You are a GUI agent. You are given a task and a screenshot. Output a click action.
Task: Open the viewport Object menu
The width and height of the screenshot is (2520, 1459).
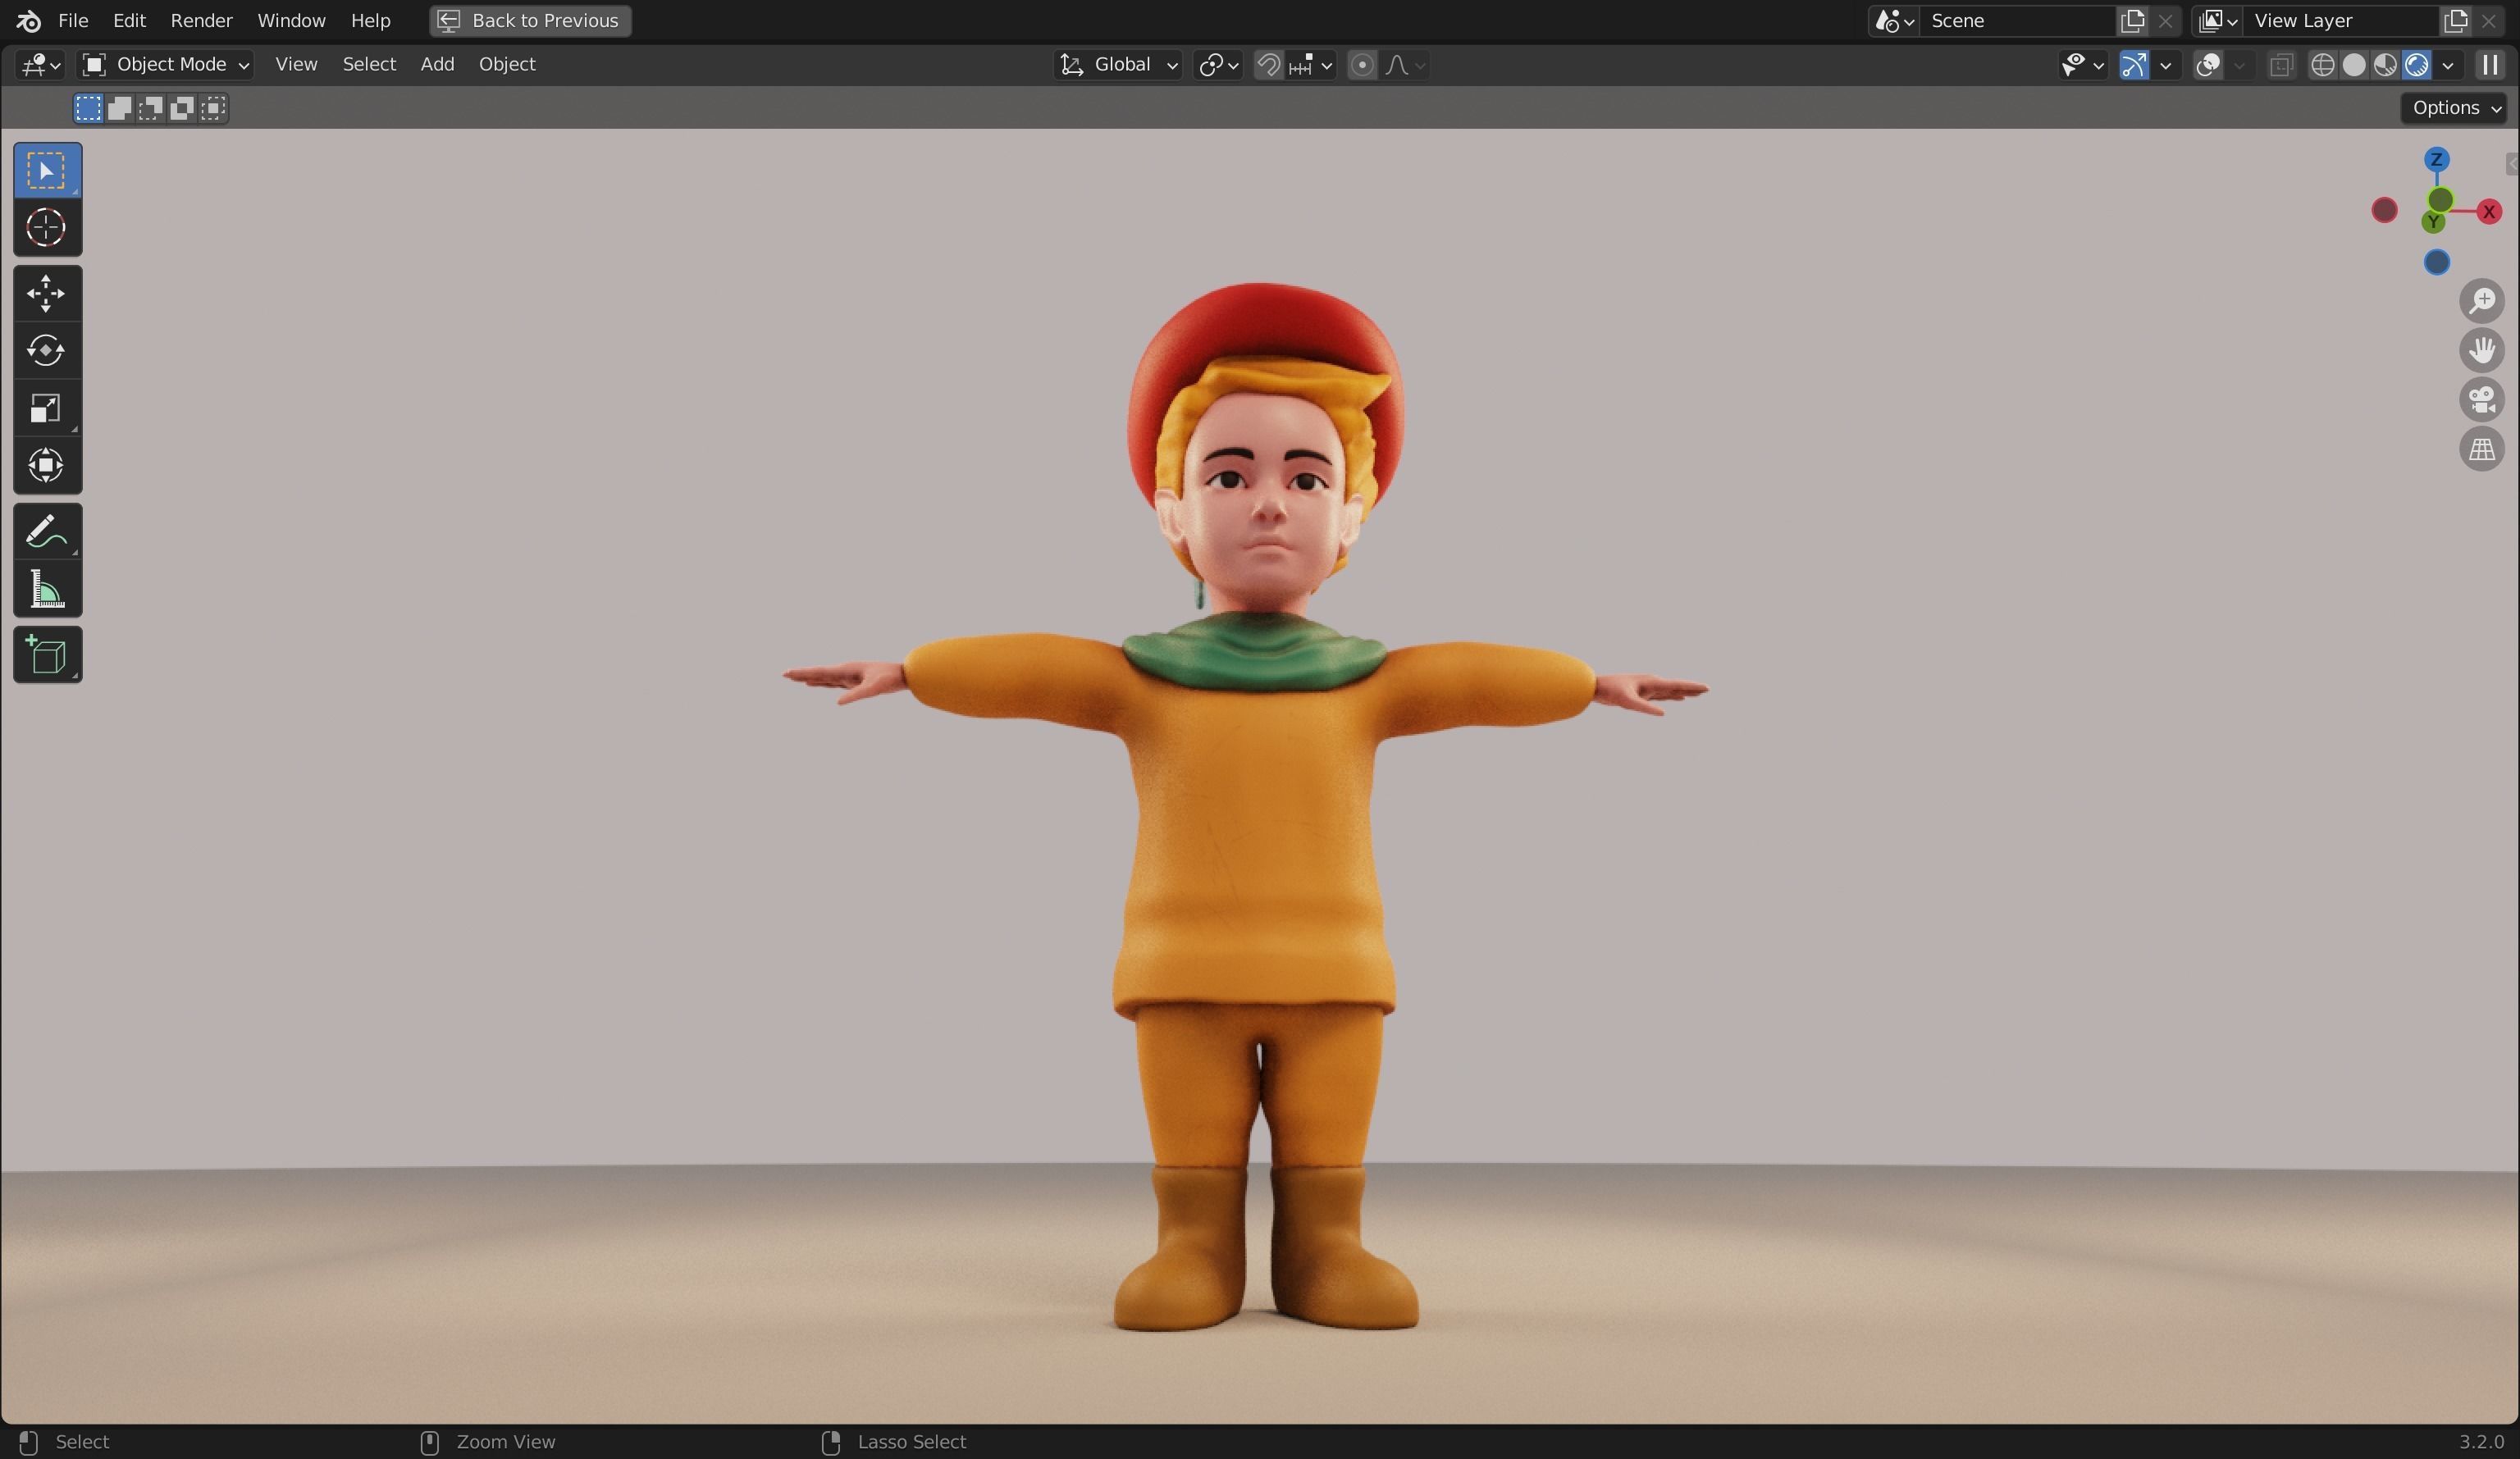point(507,65)
